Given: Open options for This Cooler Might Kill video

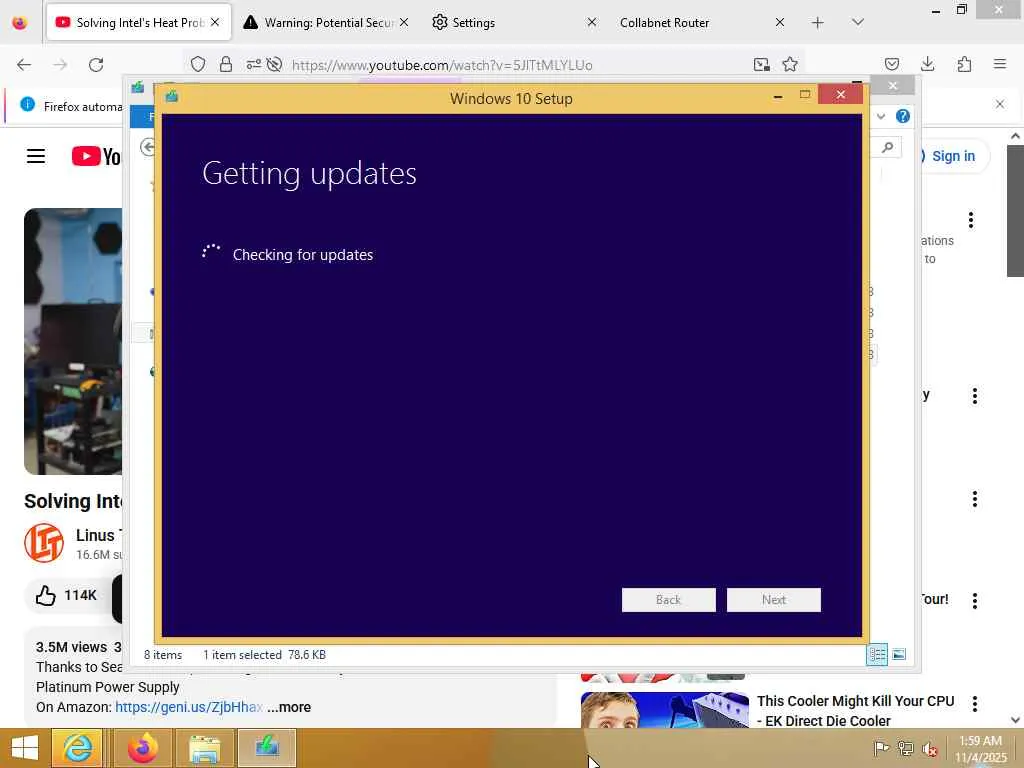Looking at the screenshot, I should pos(975,704).
